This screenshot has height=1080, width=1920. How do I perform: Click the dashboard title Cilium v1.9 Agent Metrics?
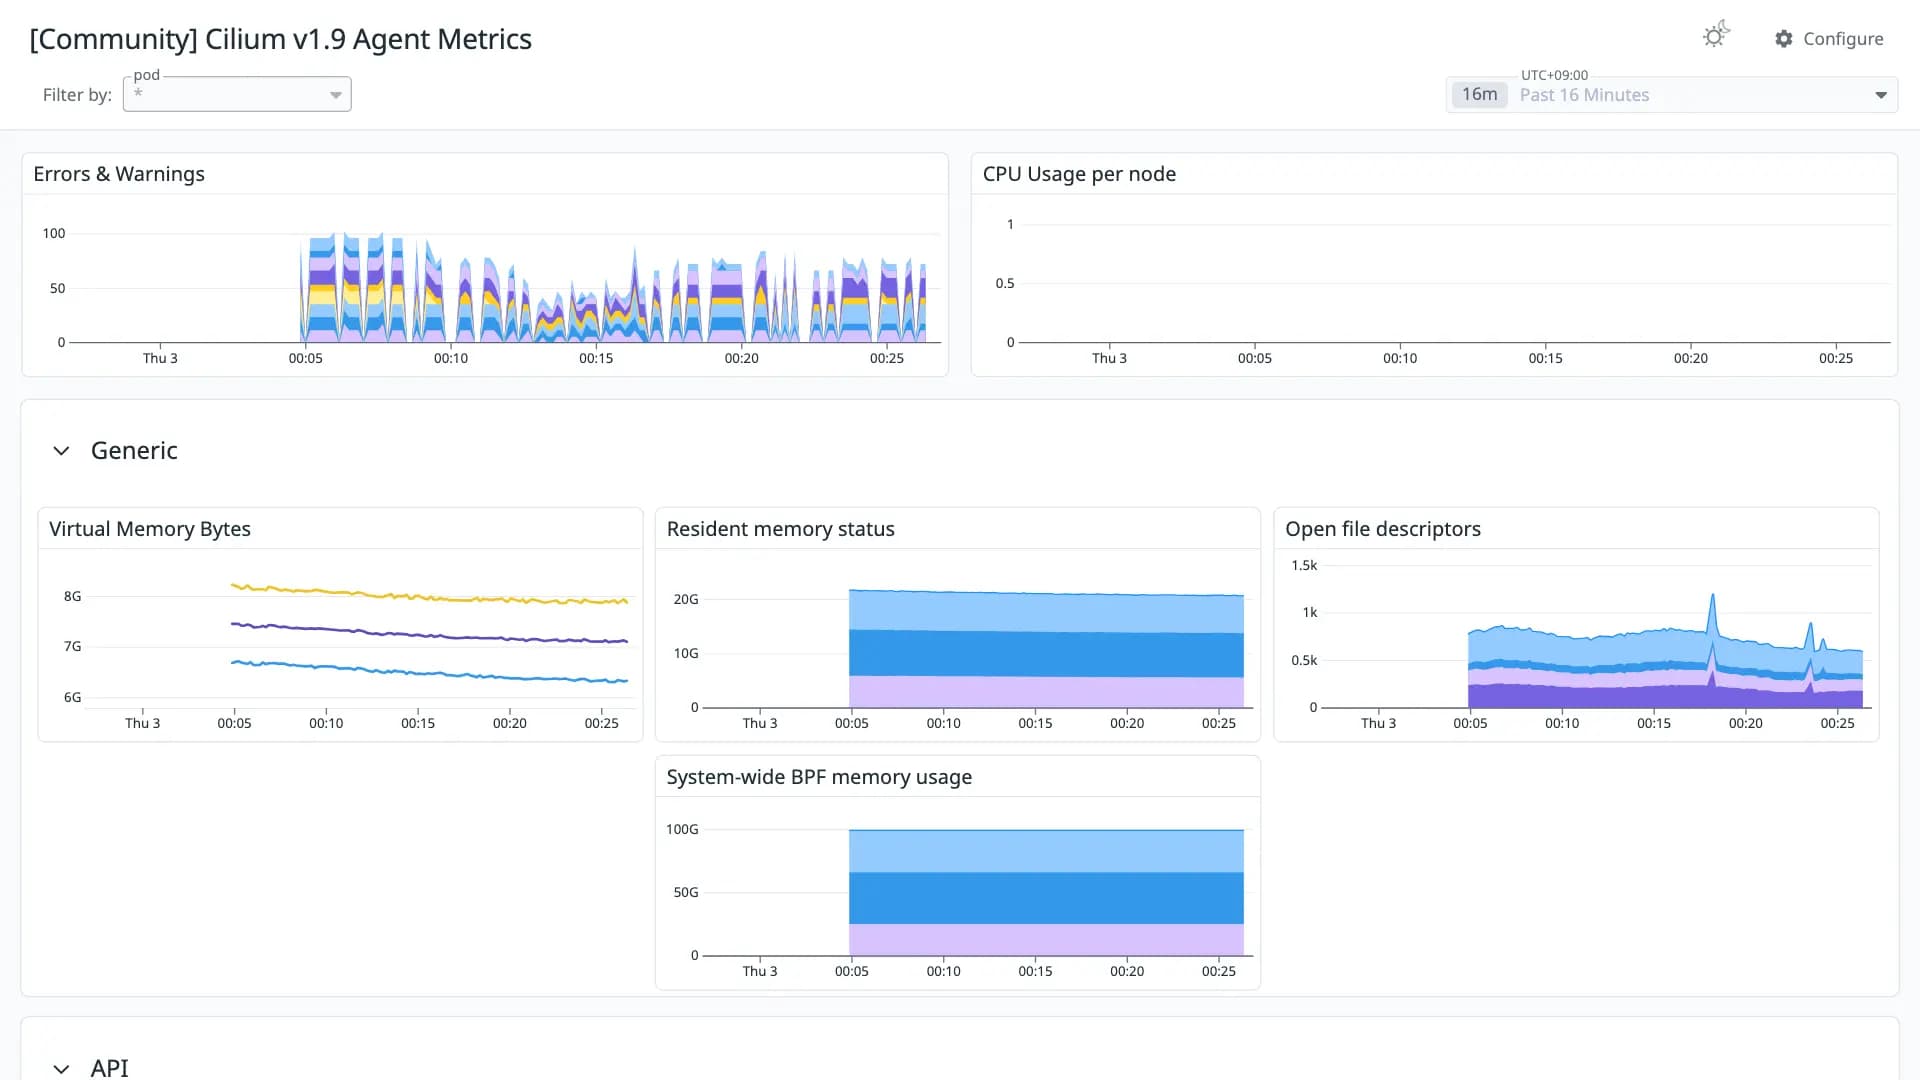coord(281,39)
